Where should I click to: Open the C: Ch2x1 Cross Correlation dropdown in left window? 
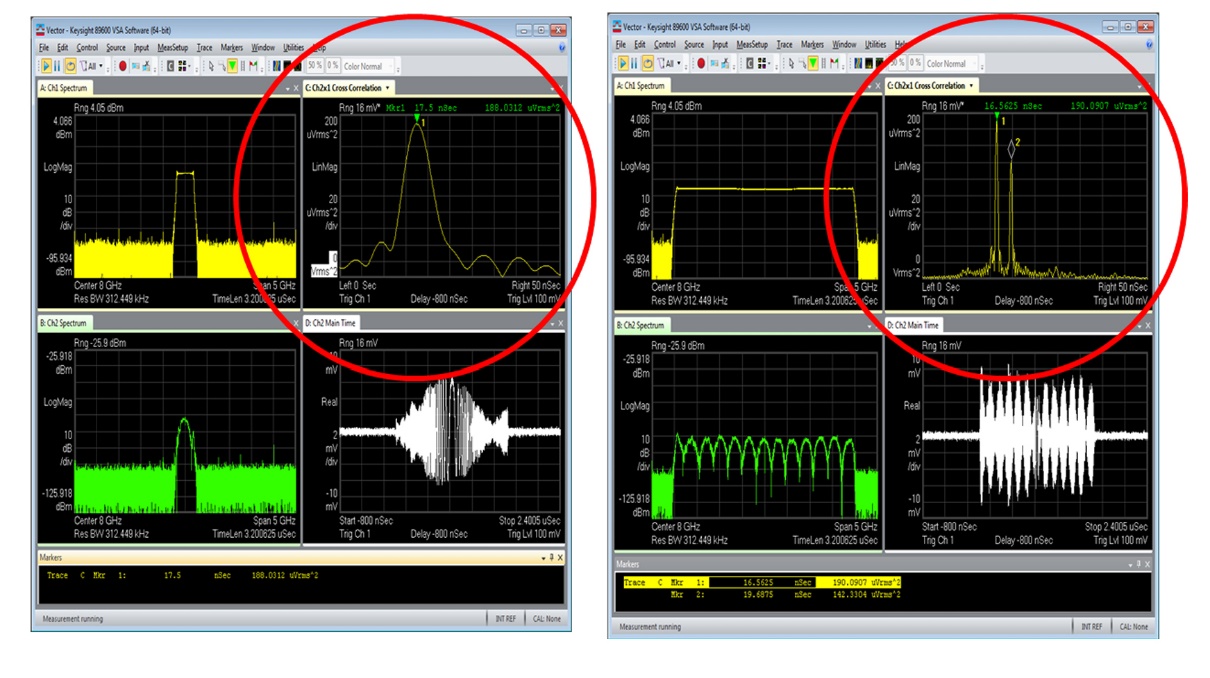point(388,88)
